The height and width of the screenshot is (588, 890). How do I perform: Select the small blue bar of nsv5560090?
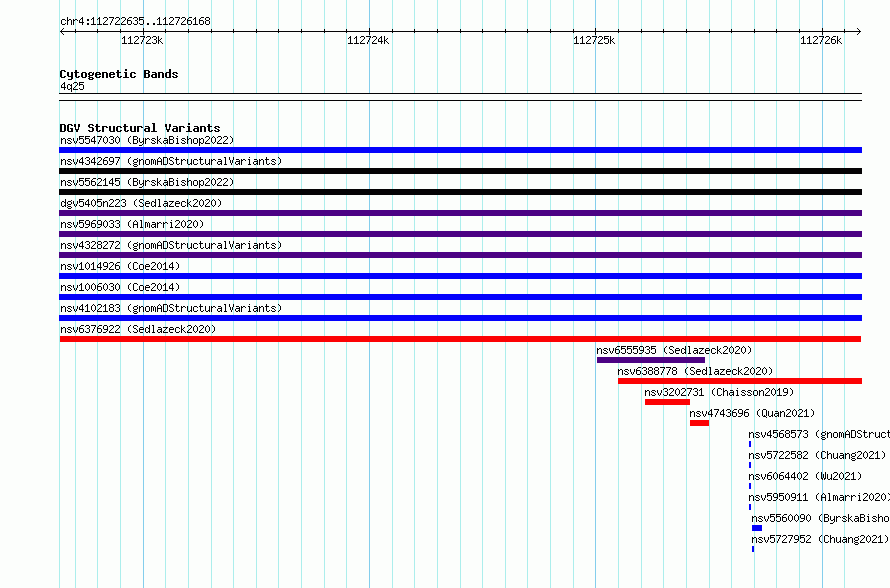pyautogui.click(x=757, y=528)
